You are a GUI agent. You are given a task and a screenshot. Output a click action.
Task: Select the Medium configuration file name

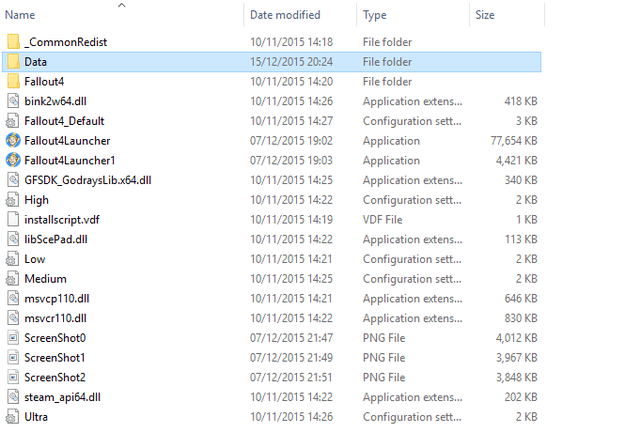pyautogui.click(x=45, y=279)
